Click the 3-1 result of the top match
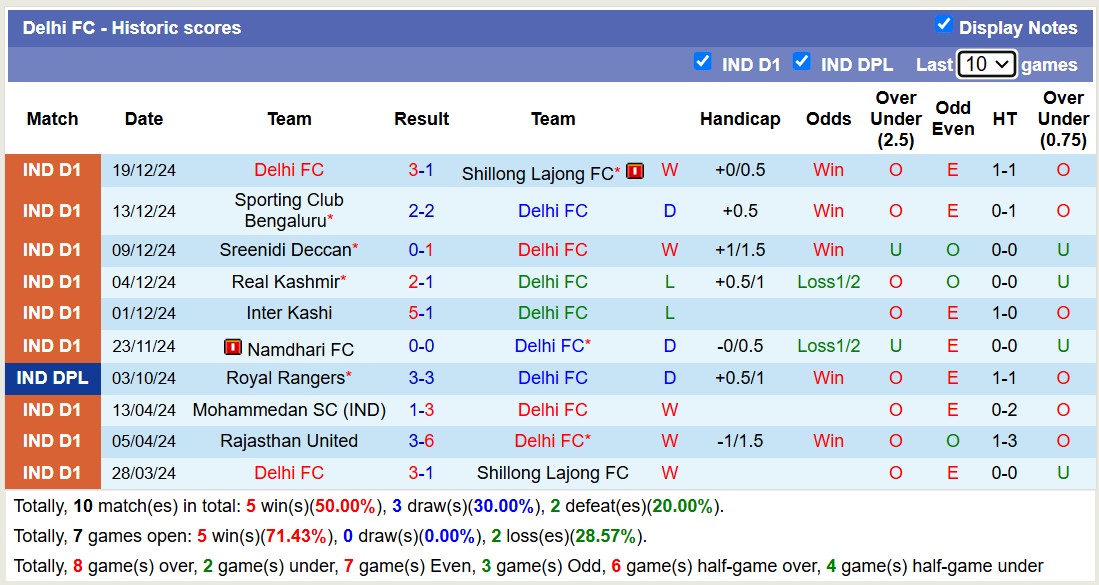 (x=421, y=170)
